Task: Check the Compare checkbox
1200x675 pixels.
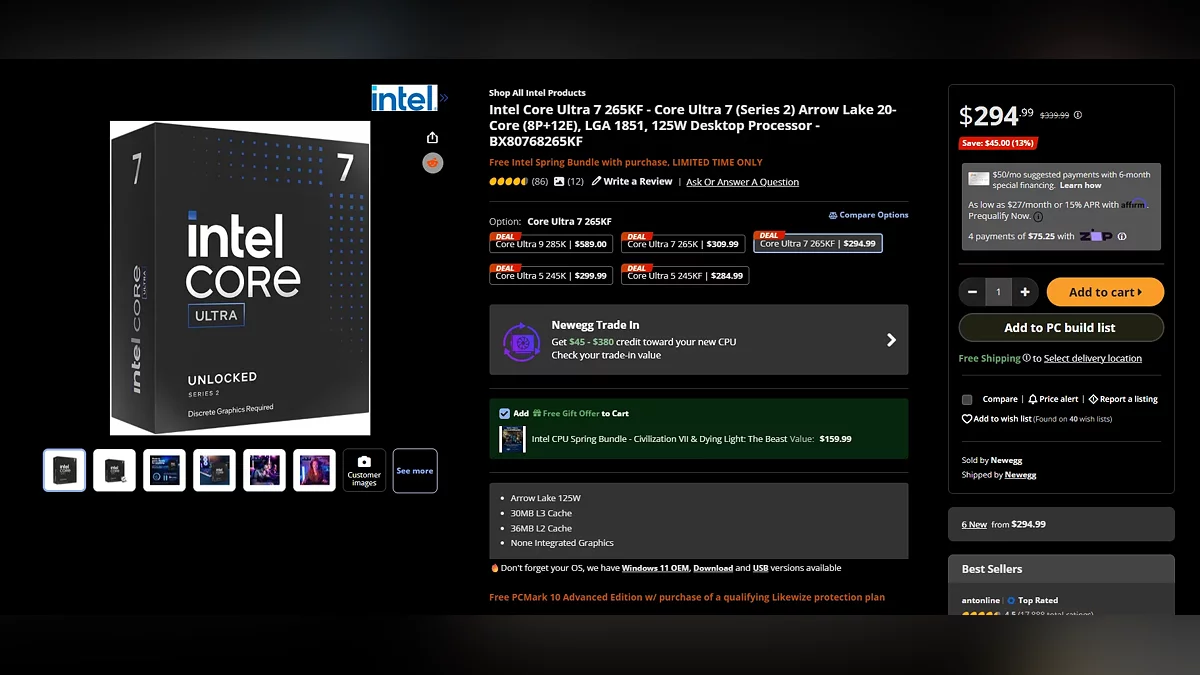Action: (967, 399)
